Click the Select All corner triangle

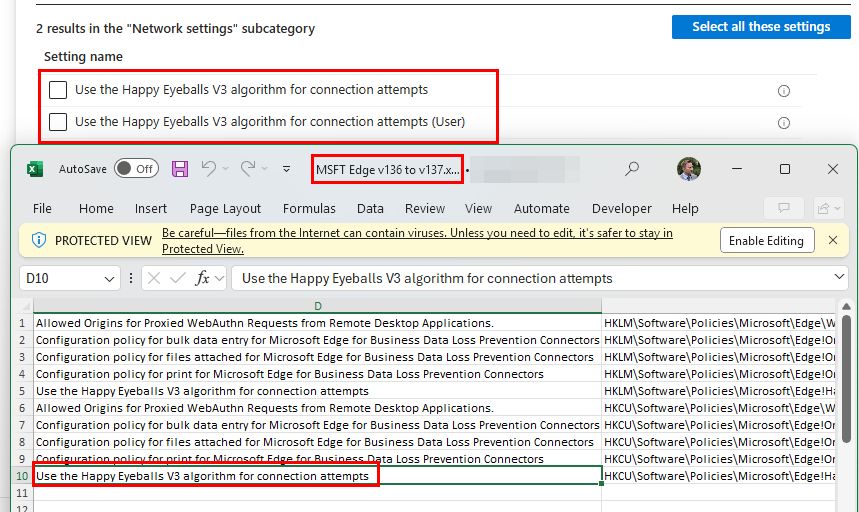pyautogui.click(x=25, y=306)
